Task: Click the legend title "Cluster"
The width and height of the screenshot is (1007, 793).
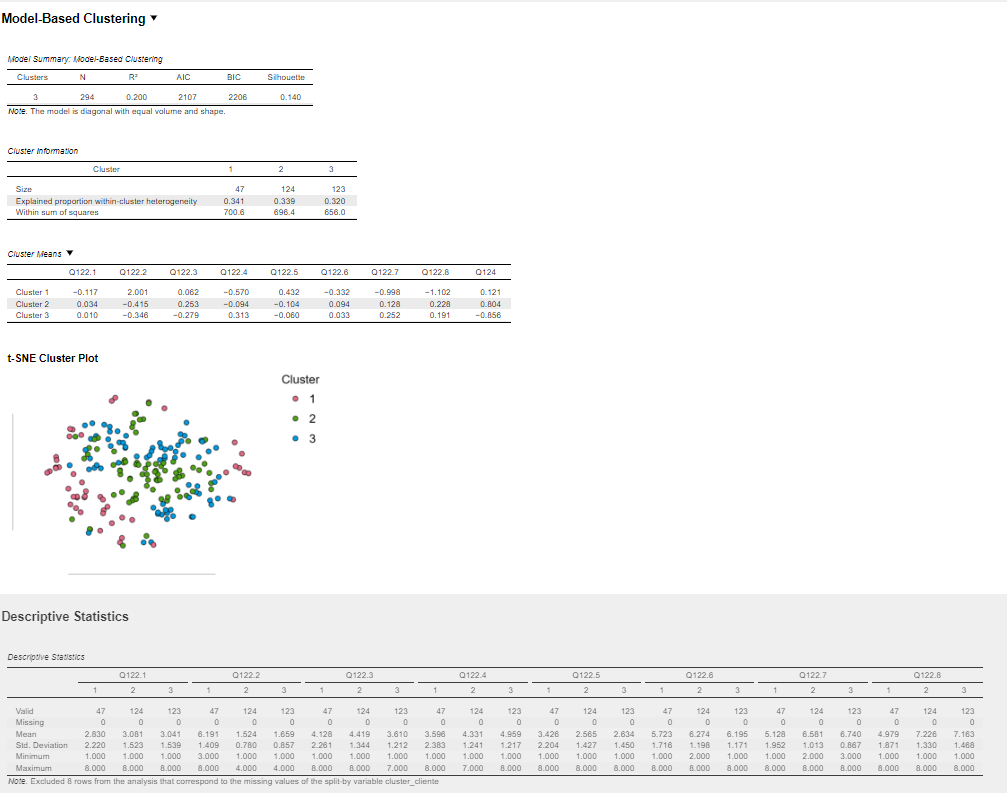Action: click(300, 379)
